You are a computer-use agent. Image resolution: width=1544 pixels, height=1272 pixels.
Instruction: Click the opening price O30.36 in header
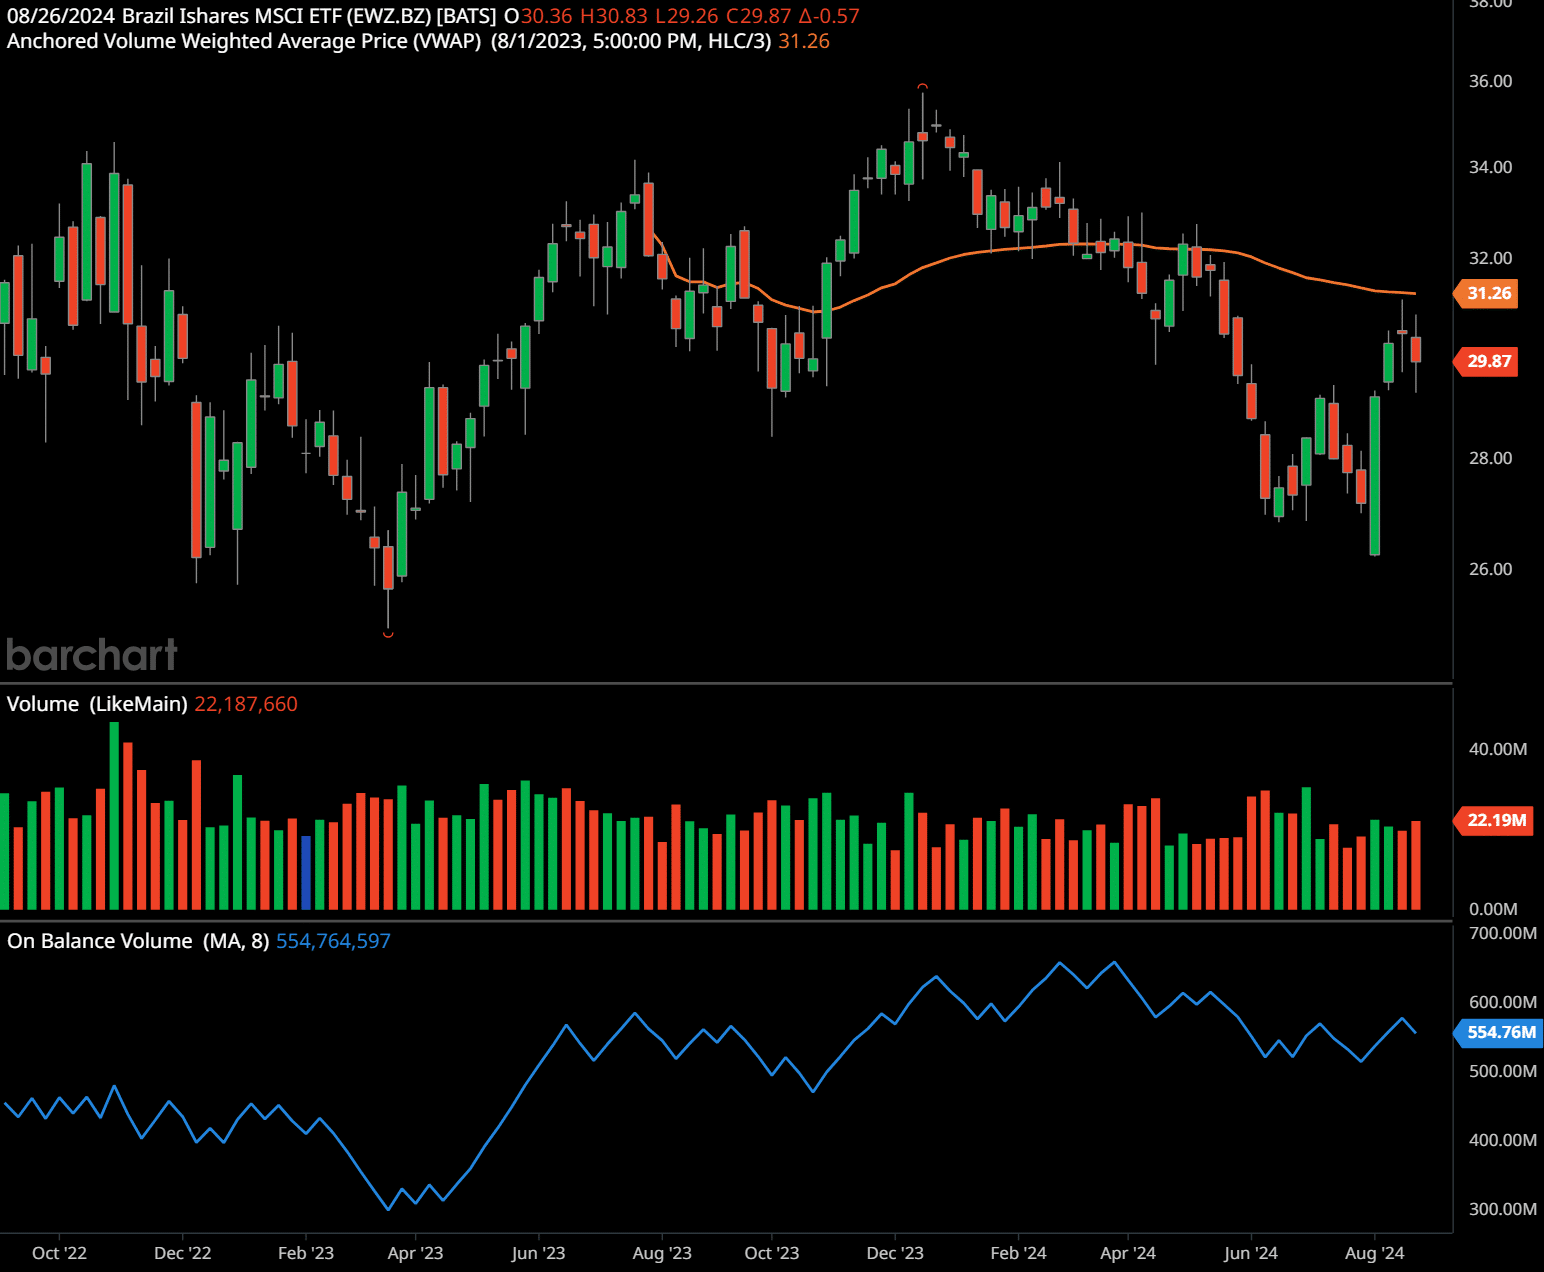(x=538, y=16)
